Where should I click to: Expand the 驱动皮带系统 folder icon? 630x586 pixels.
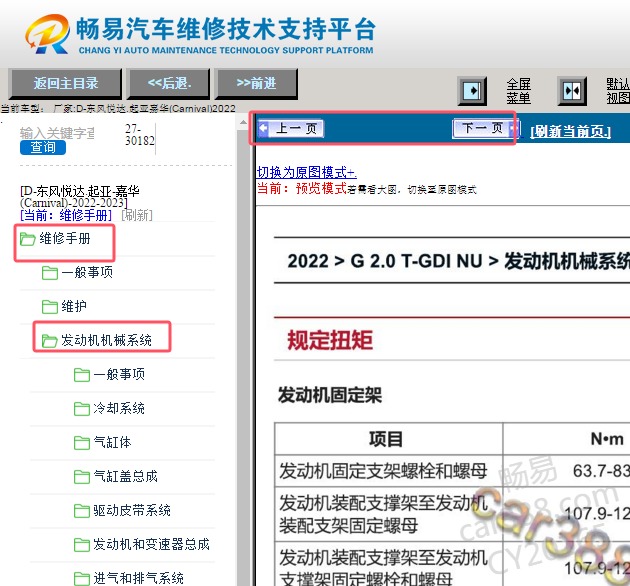(x=82, y=511)
